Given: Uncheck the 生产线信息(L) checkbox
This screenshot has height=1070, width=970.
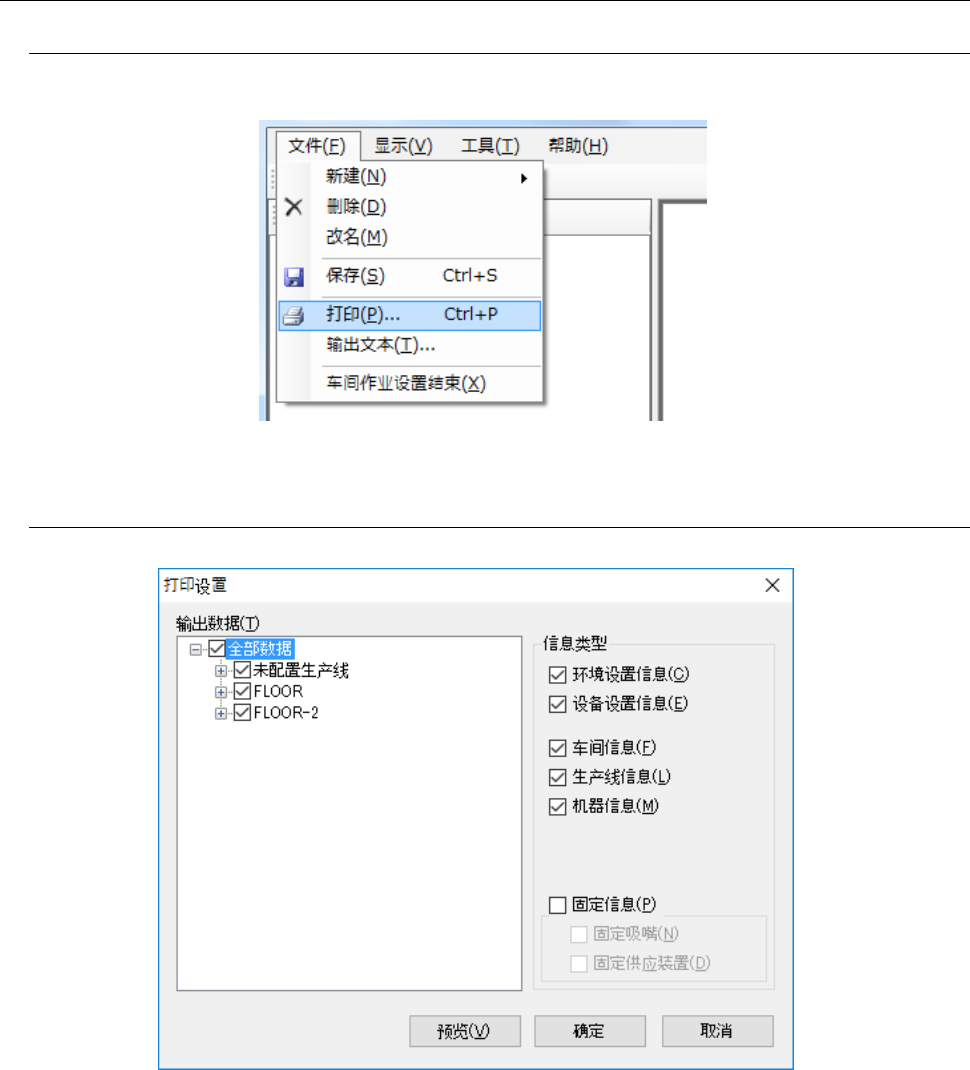Looking at the screenshot, I should [x=558, y=777].
